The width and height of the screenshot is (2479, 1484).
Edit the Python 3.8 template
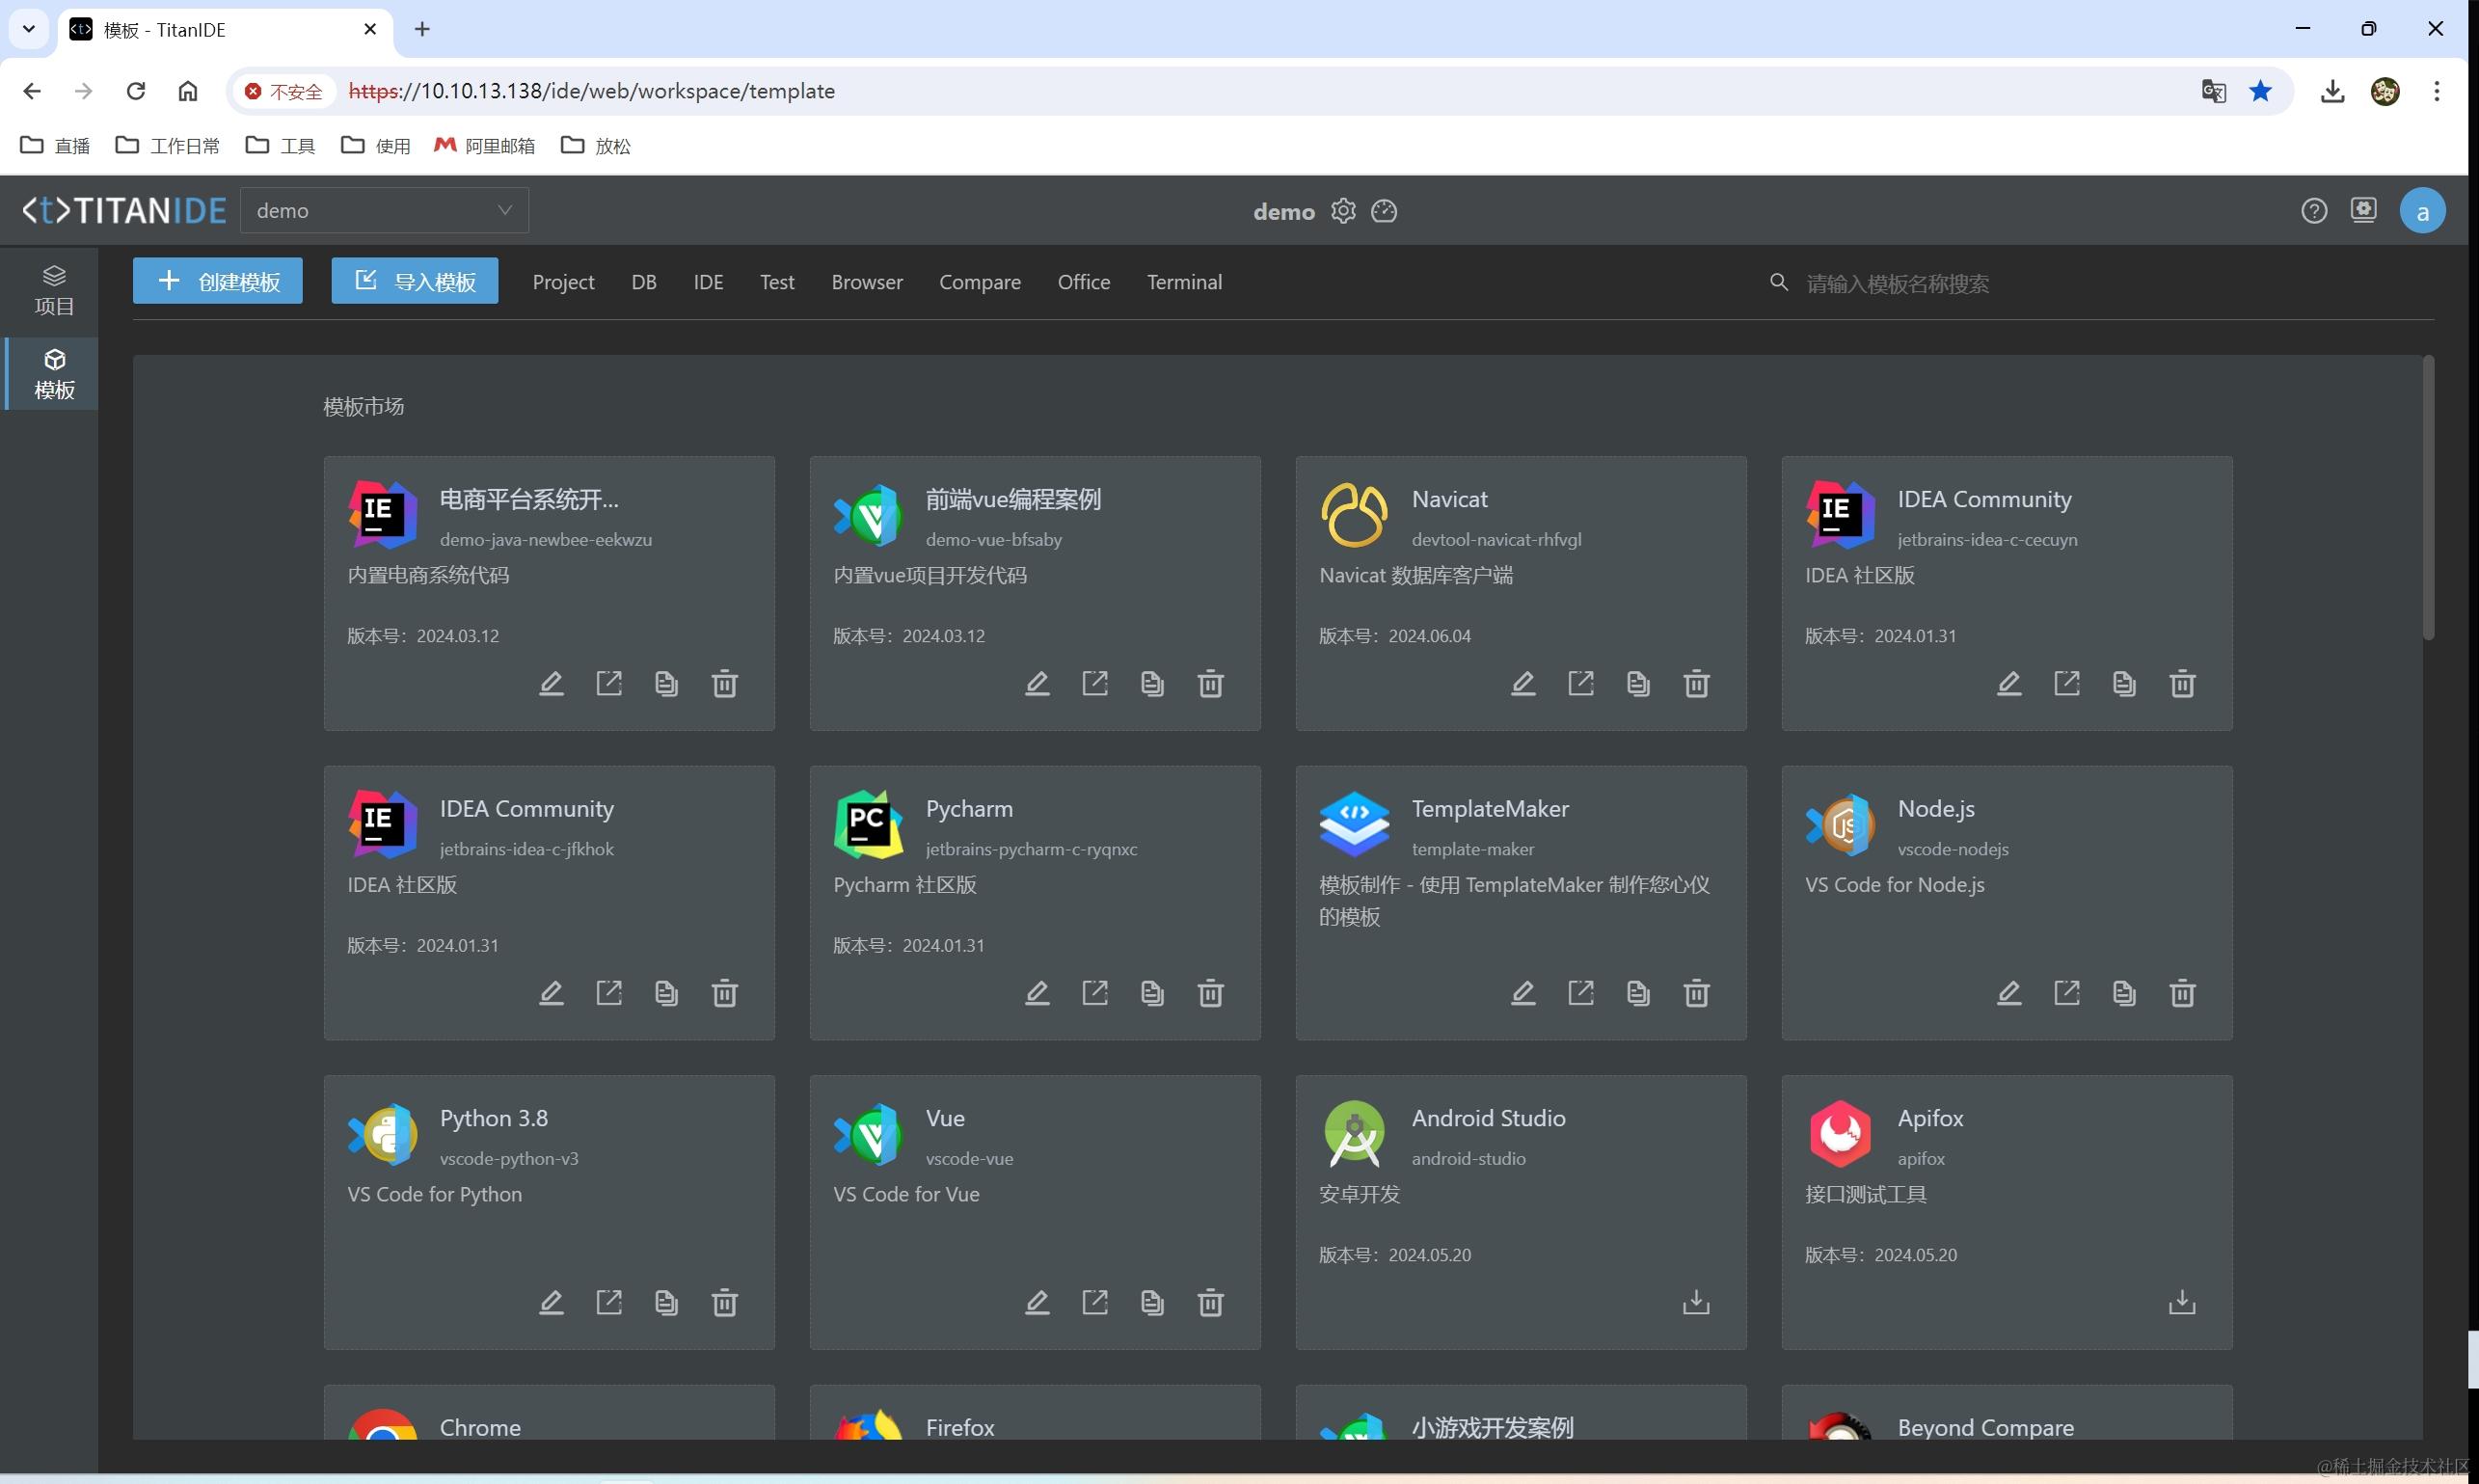click(551, 1303)
